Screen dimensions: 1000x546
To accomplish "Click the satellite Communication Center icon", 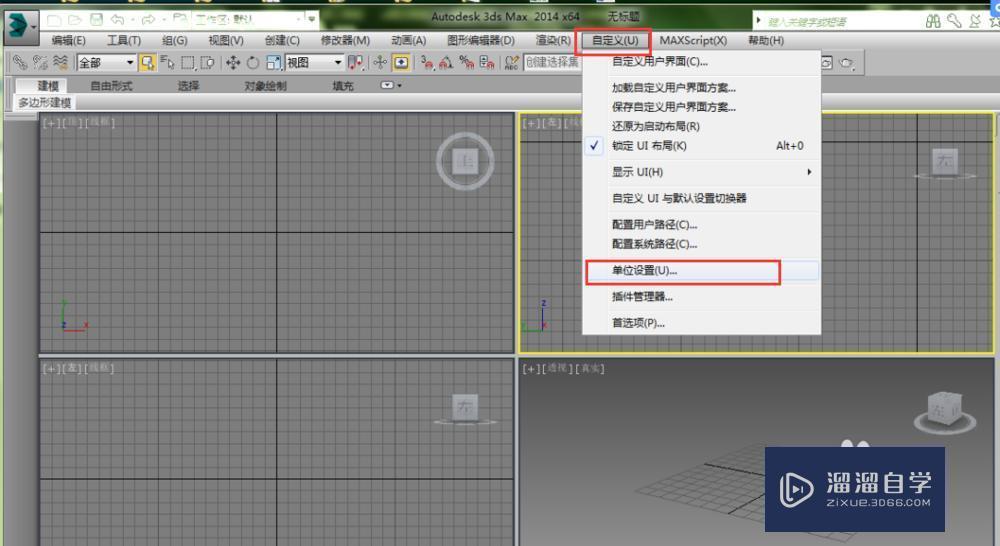I will 974,21.
